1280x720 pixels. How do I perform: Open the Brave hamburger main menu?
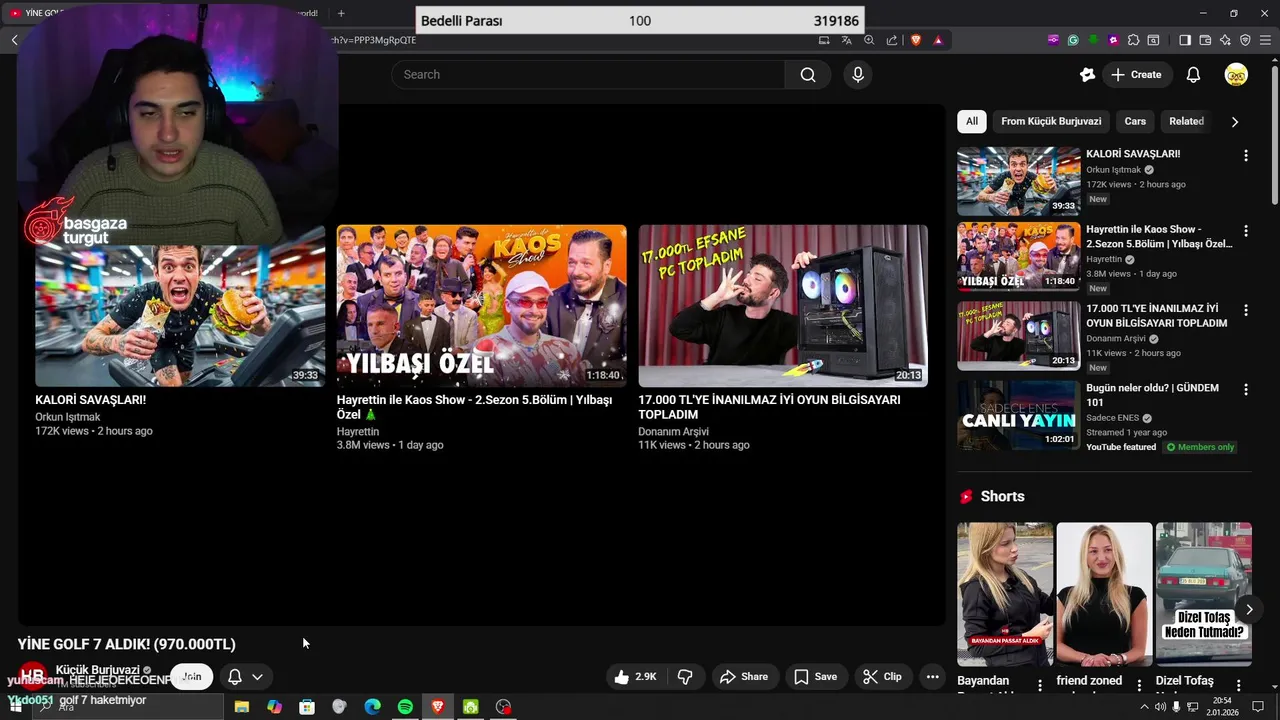coord(1266,40)
